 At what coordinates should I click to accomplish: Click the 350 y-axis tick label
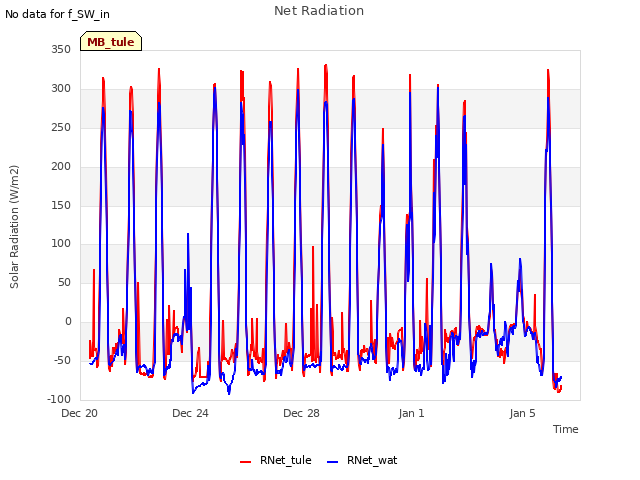61,50
